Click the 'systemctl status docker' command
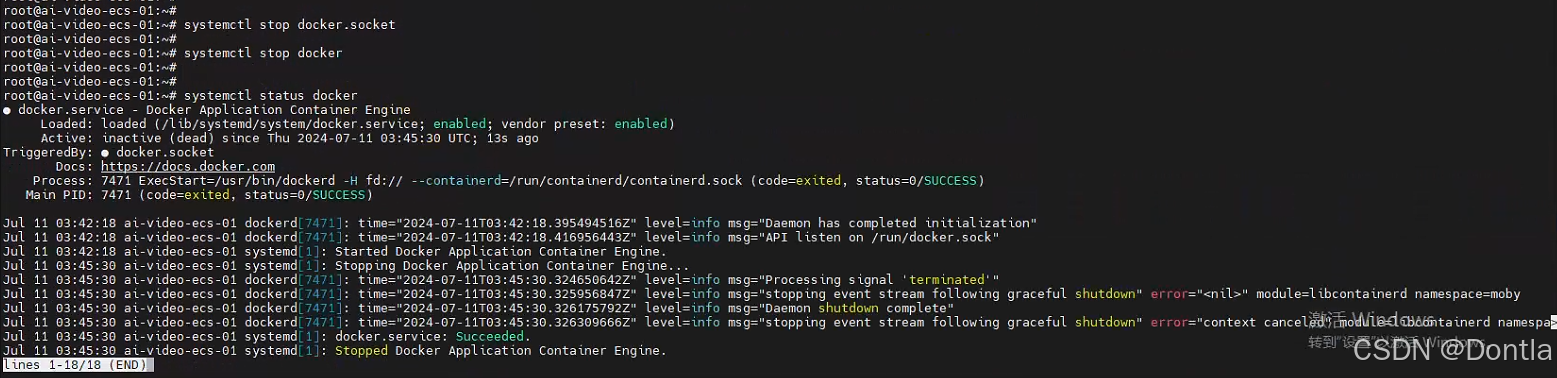Screen dimensions: 1557x378 (270, 95)
